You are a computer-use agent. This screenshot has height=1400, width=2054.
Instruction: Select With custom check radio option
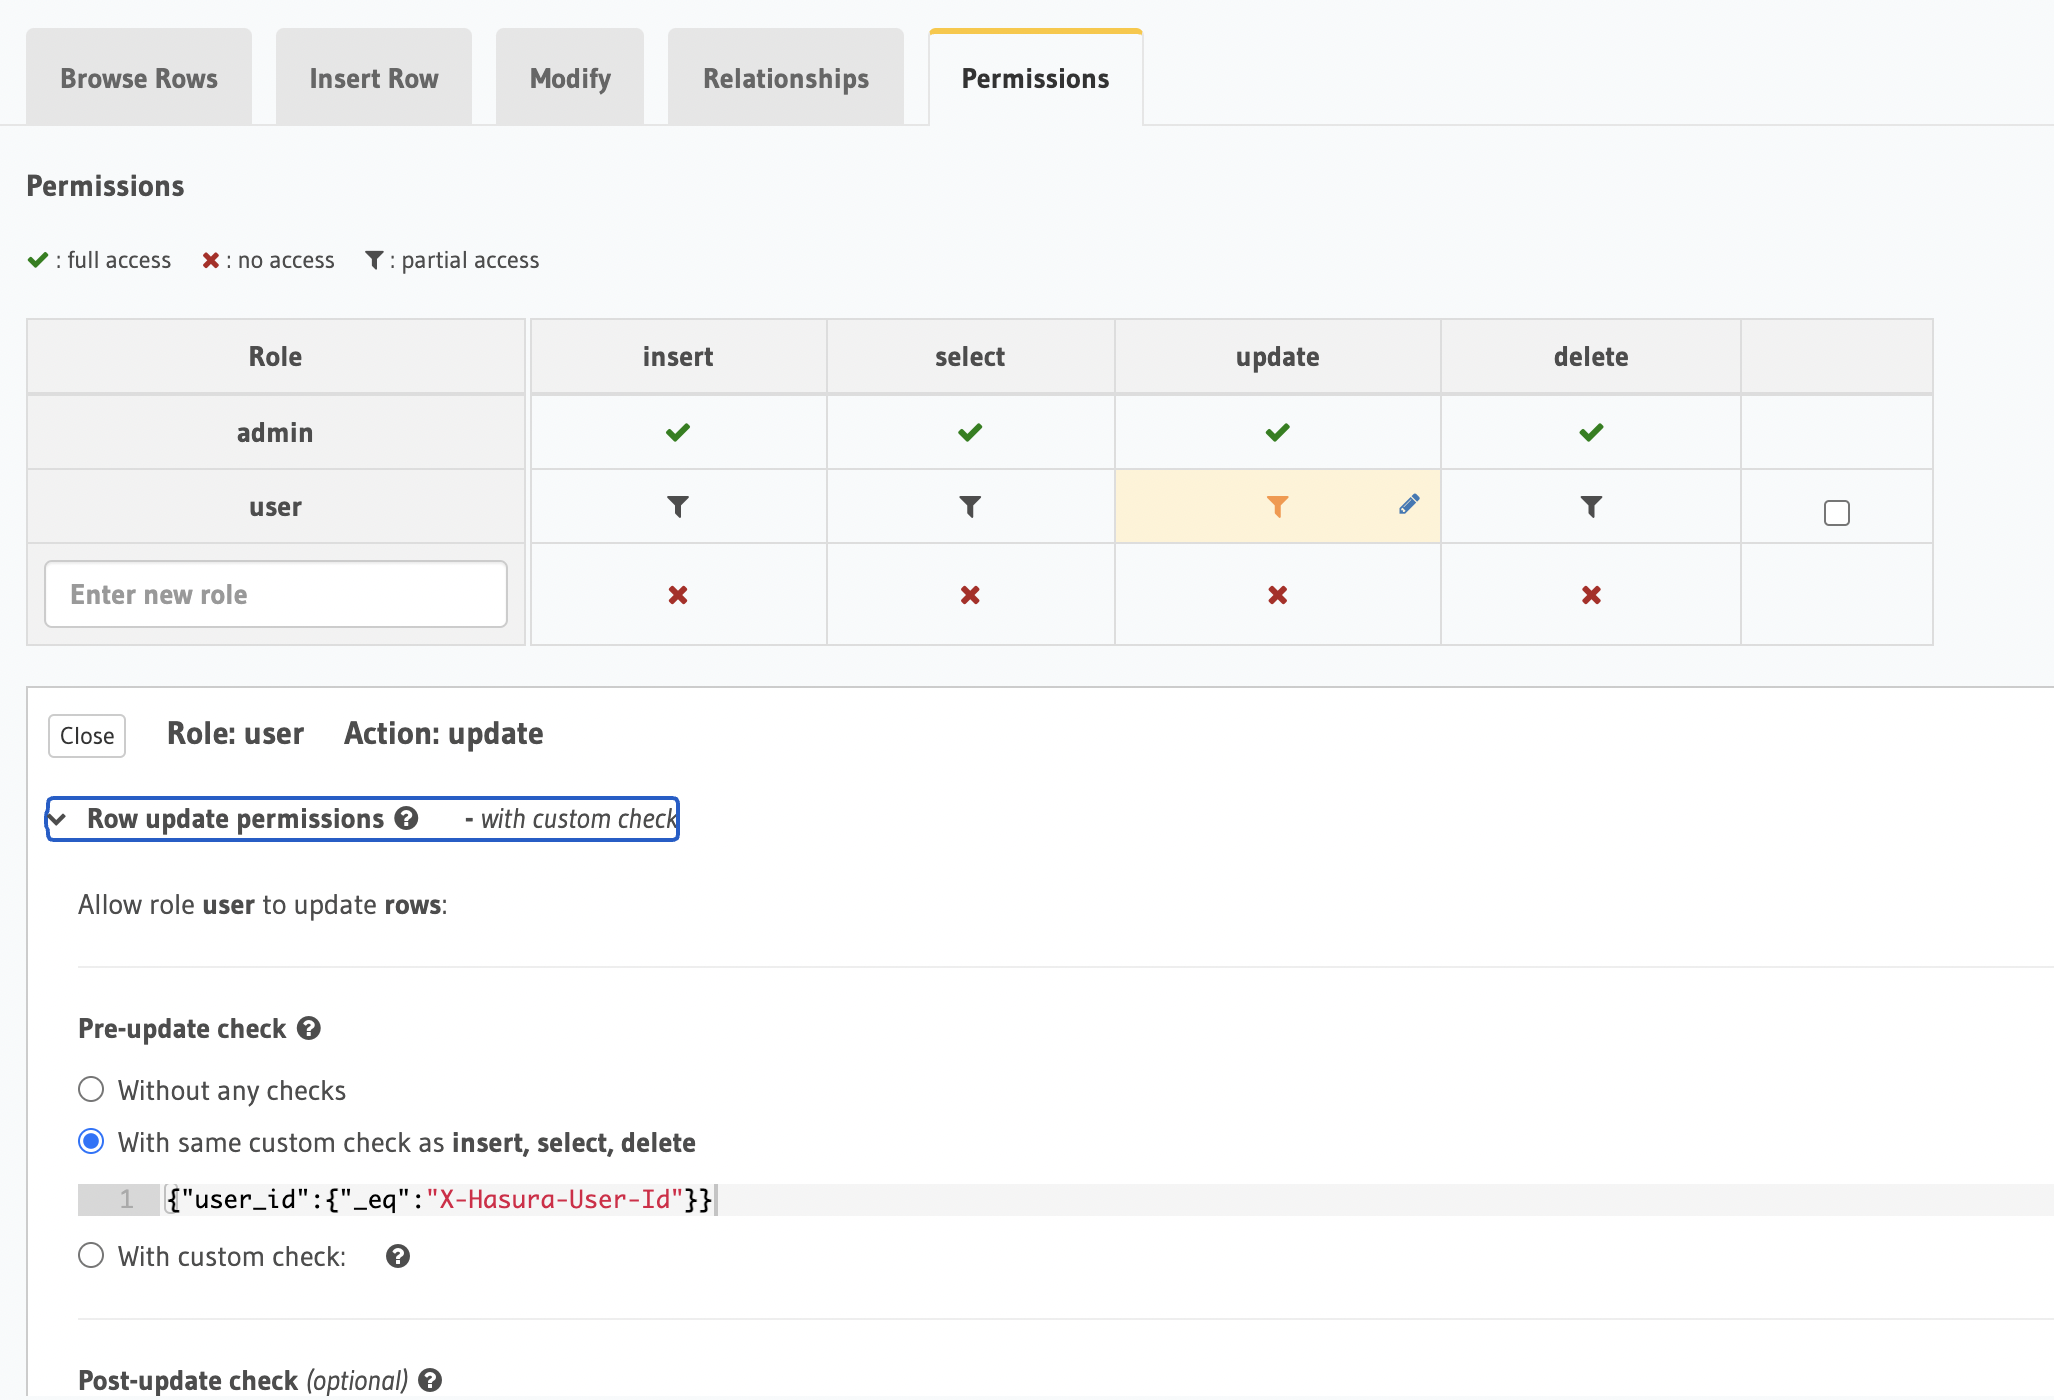[x=91, y=1255]
